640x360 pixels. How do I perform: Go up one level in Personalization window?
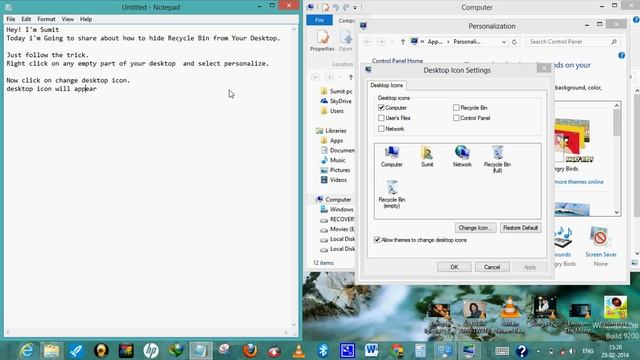(x=403, y=42)
